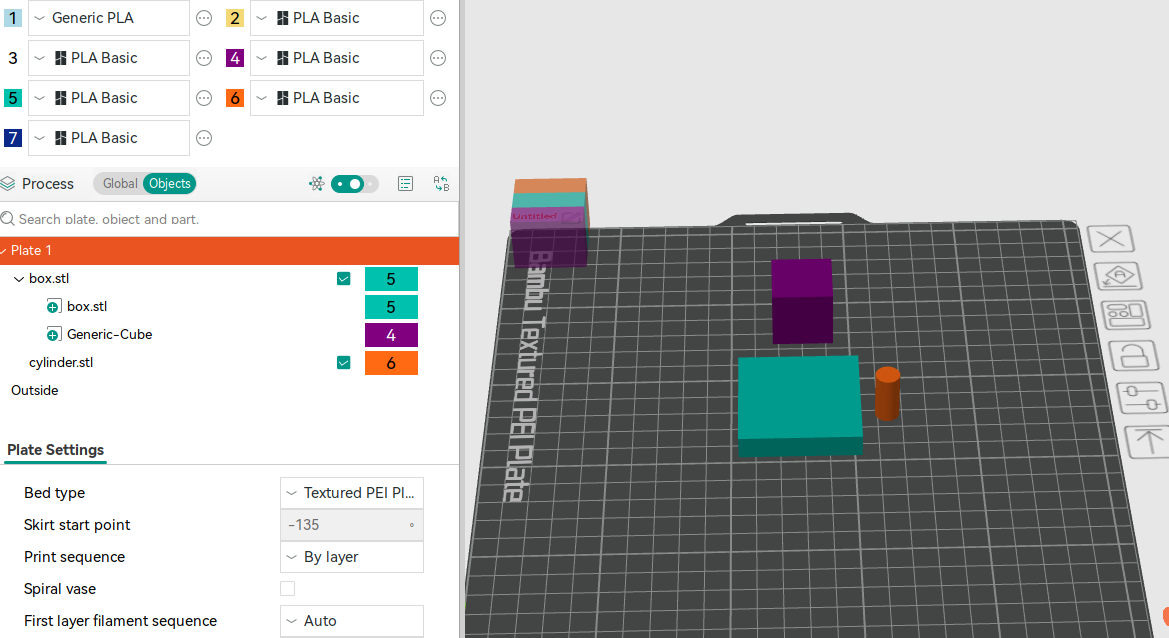Open First layer filament sequence dropdown
The height and width of the screenshot is (638, 1169).
pos(352,621)
